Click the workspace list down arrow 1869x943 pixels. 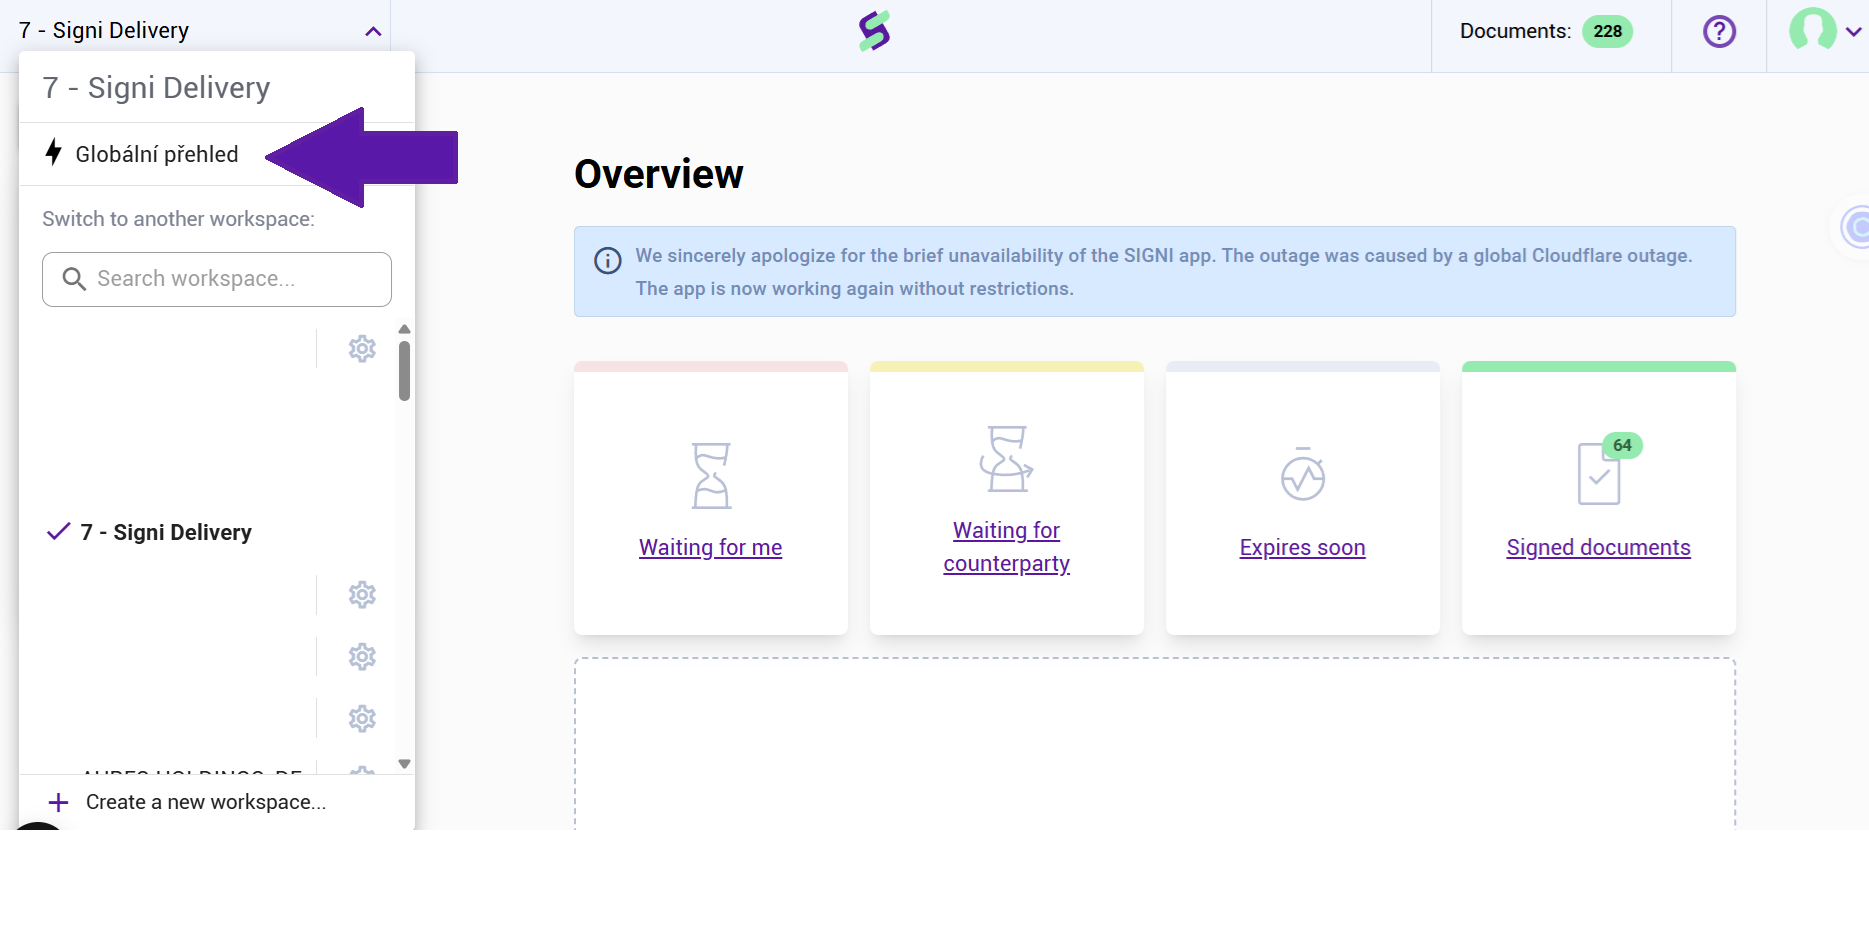tap(404, 764)
